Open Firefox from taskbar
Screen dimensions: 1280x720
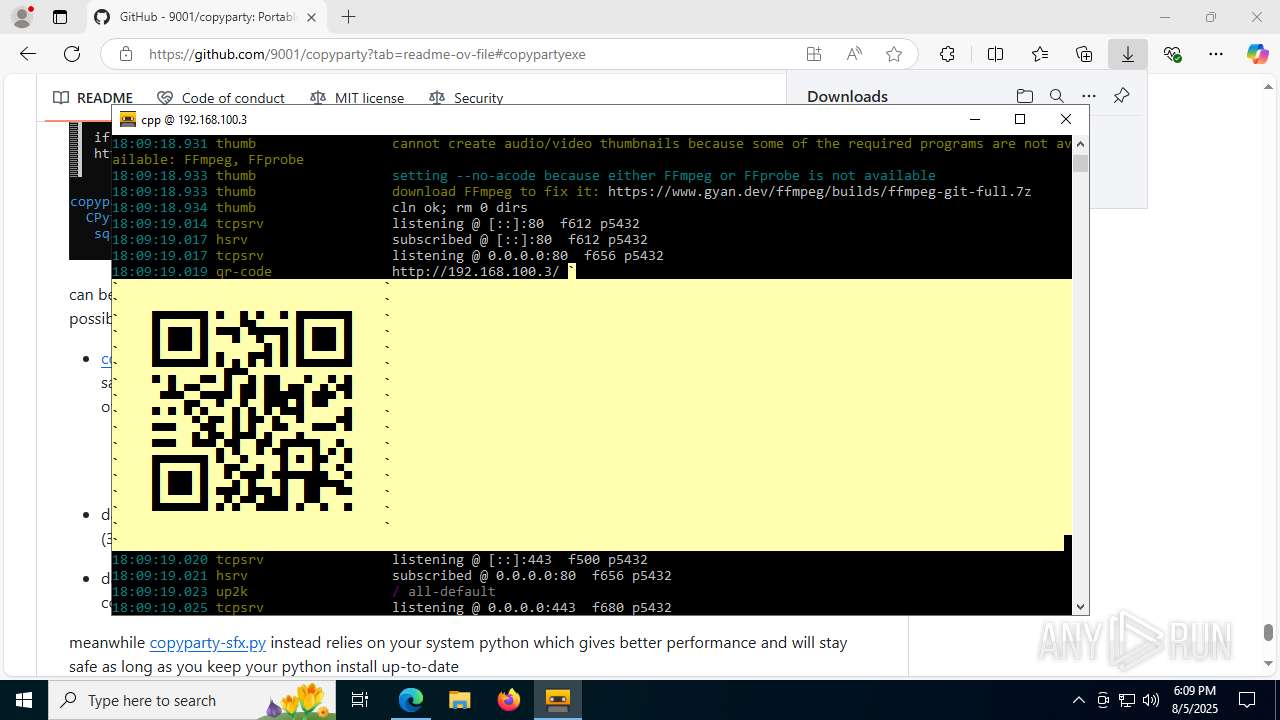click(508, 700)
